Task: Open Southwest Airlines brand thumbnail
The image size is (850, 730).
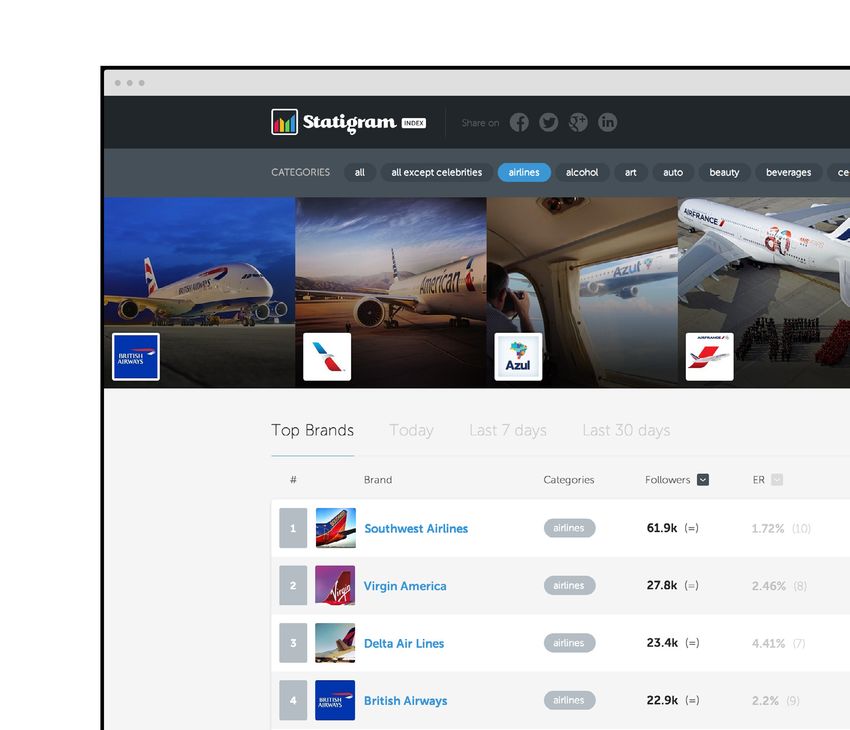Action: (336, 528)
